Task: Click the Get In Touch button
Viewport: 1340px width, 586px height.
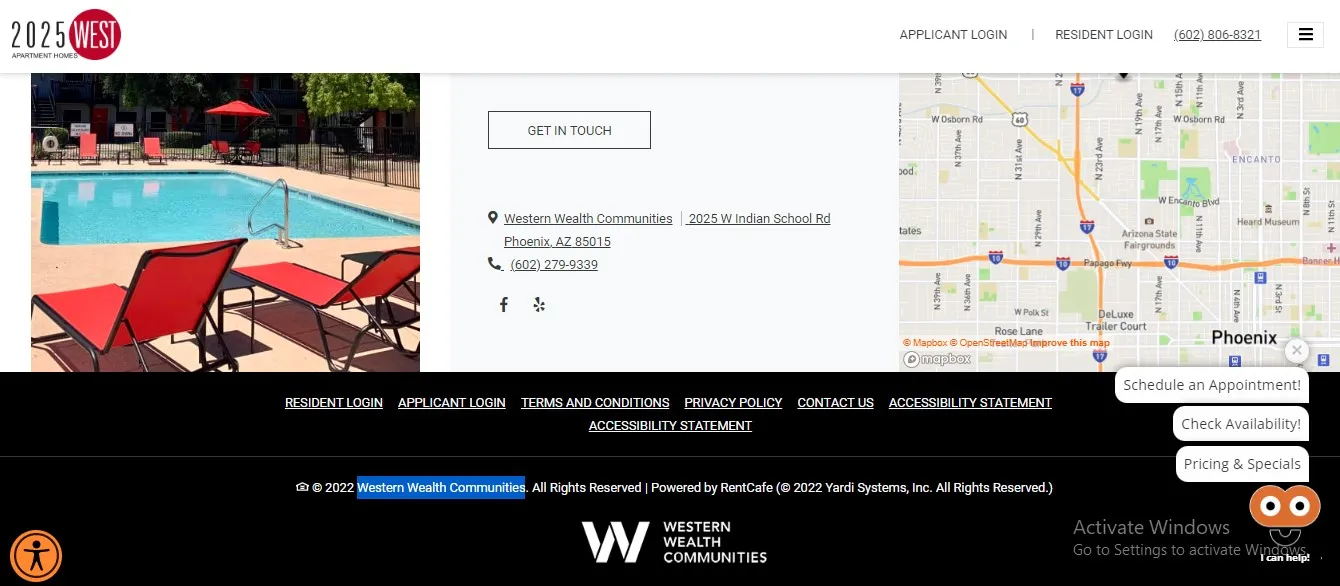Action: coord(569,130)
